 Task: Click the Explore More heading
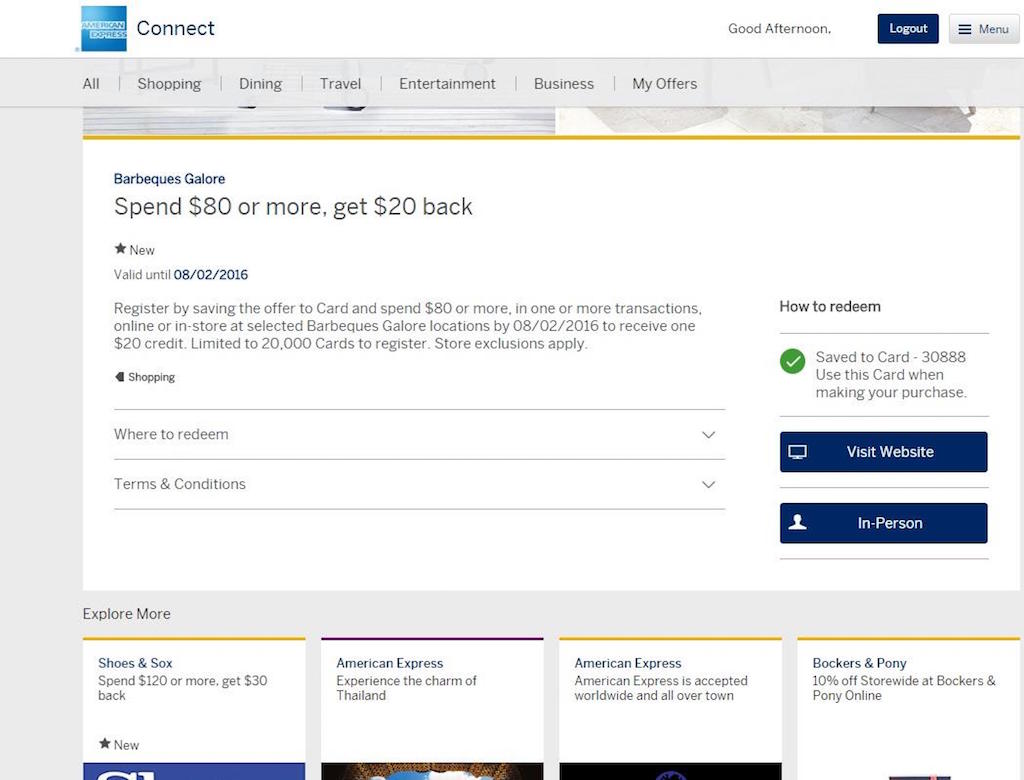(126, 614)
